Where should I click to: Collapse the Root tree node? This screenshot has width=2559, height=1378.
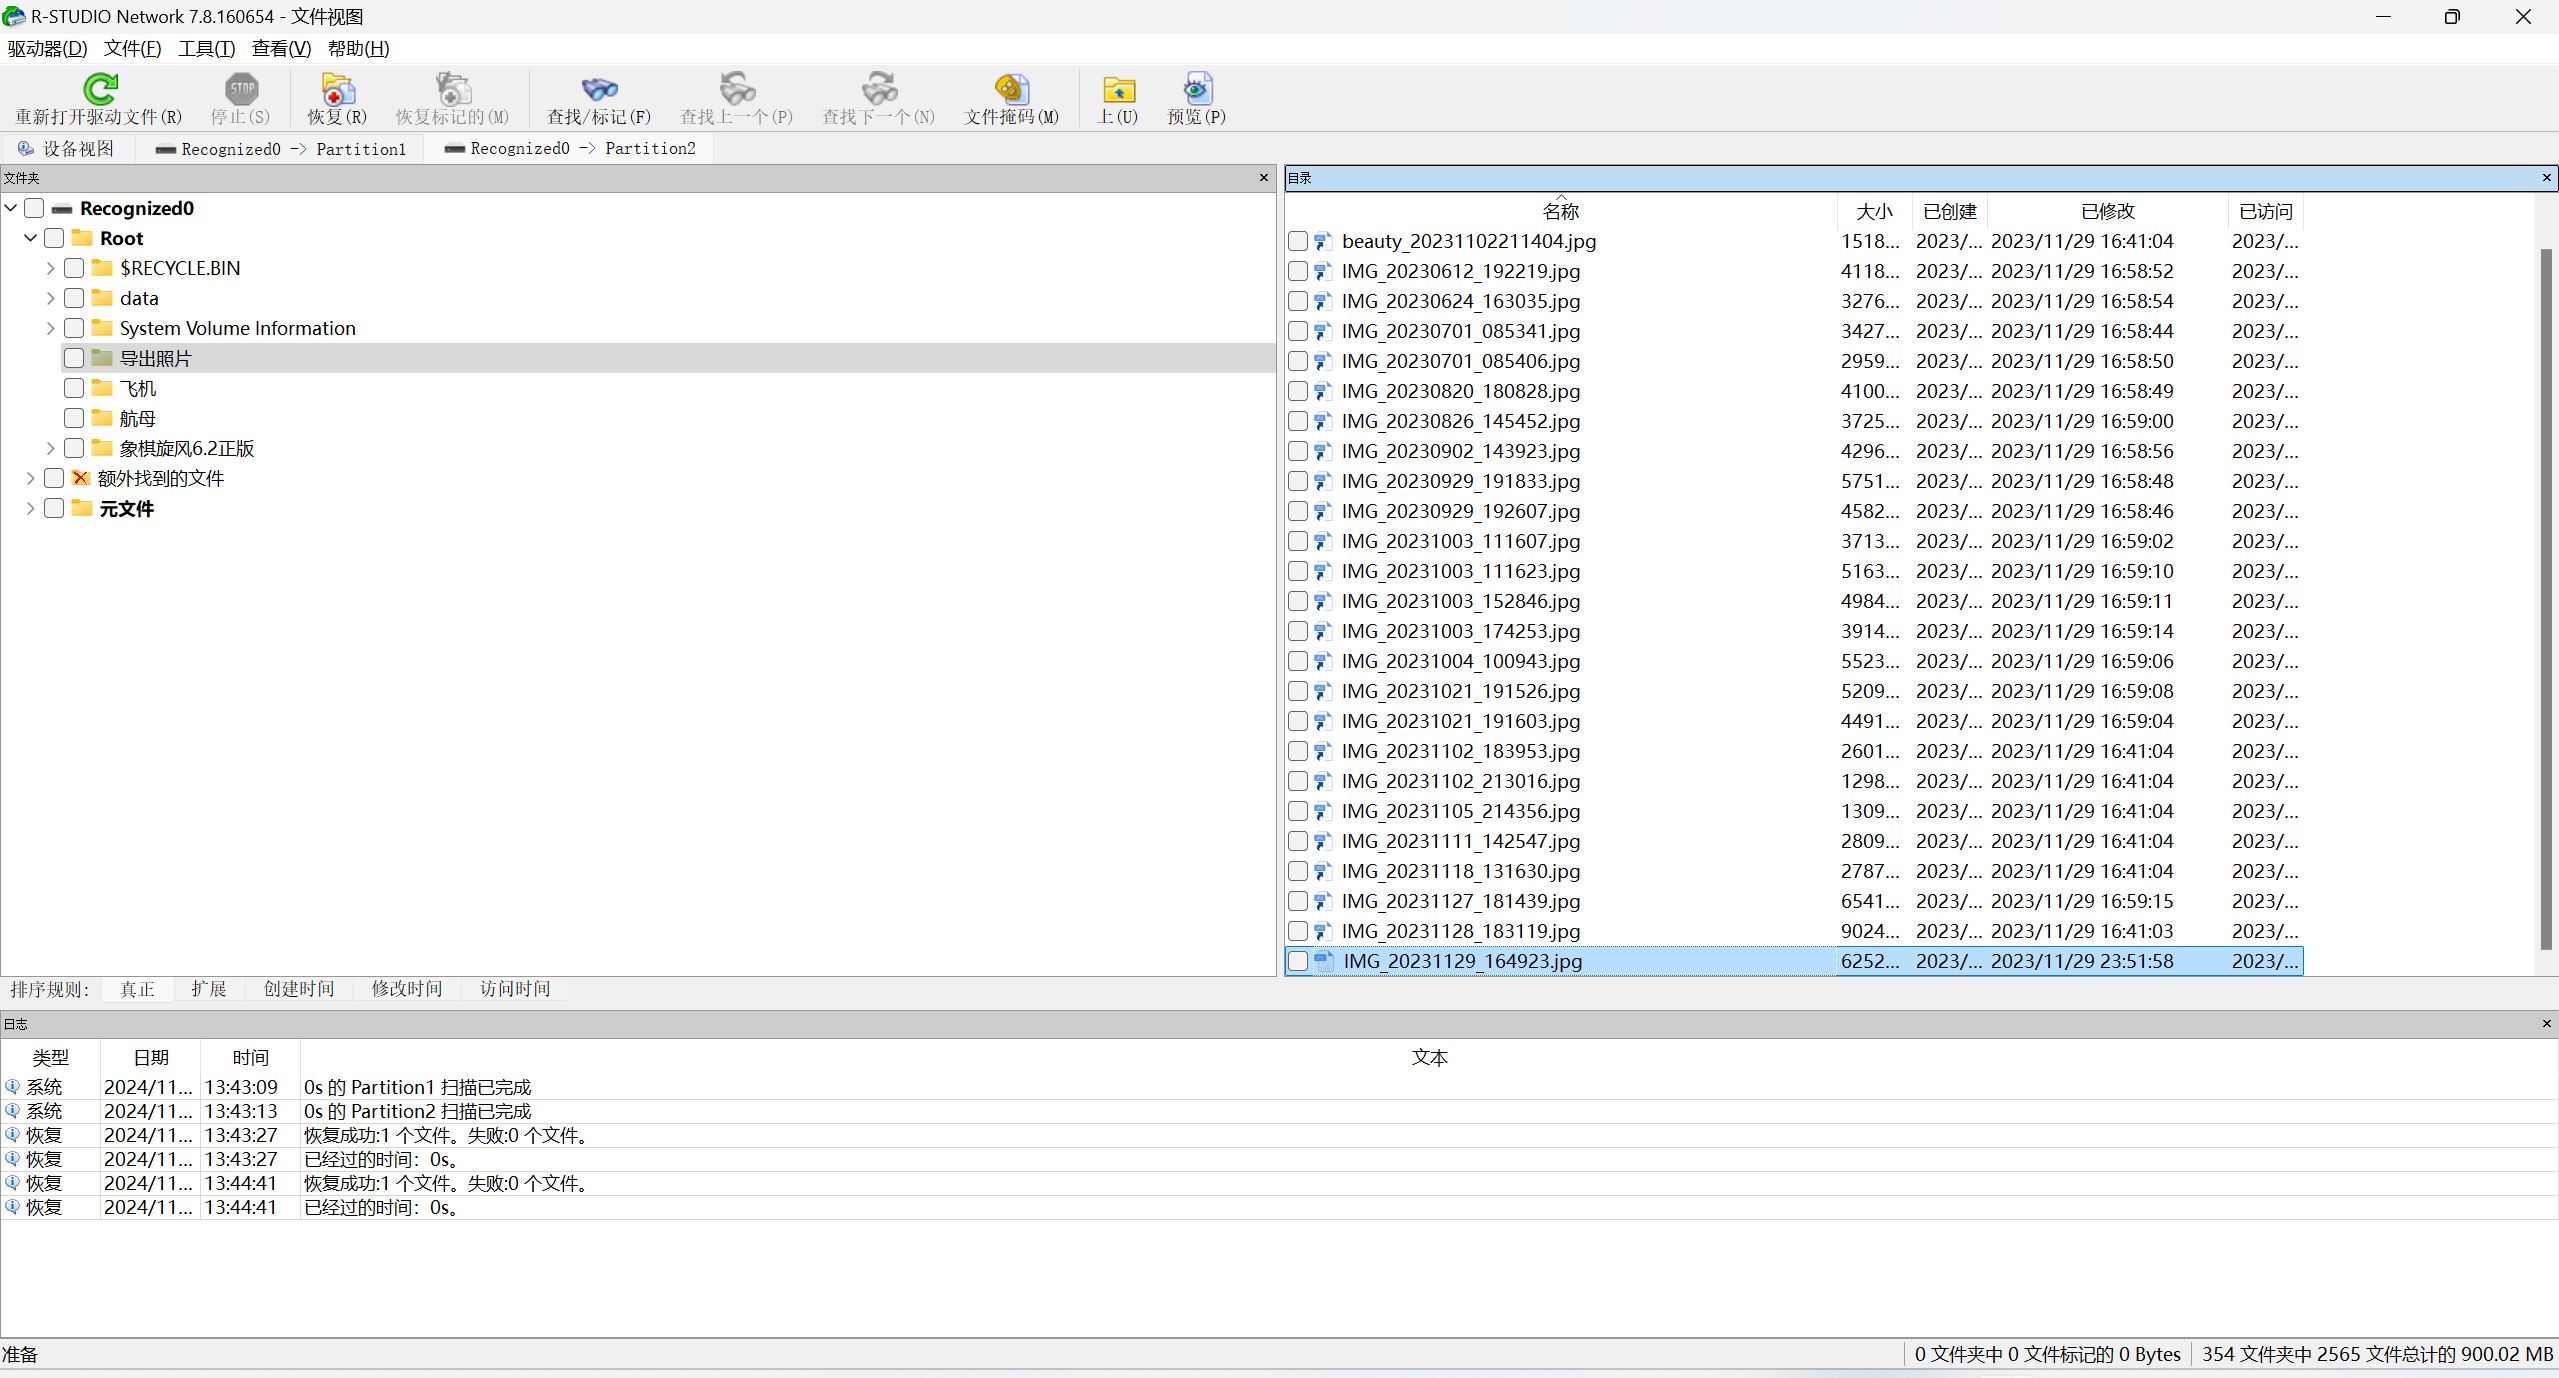click(x=31, y=238)
